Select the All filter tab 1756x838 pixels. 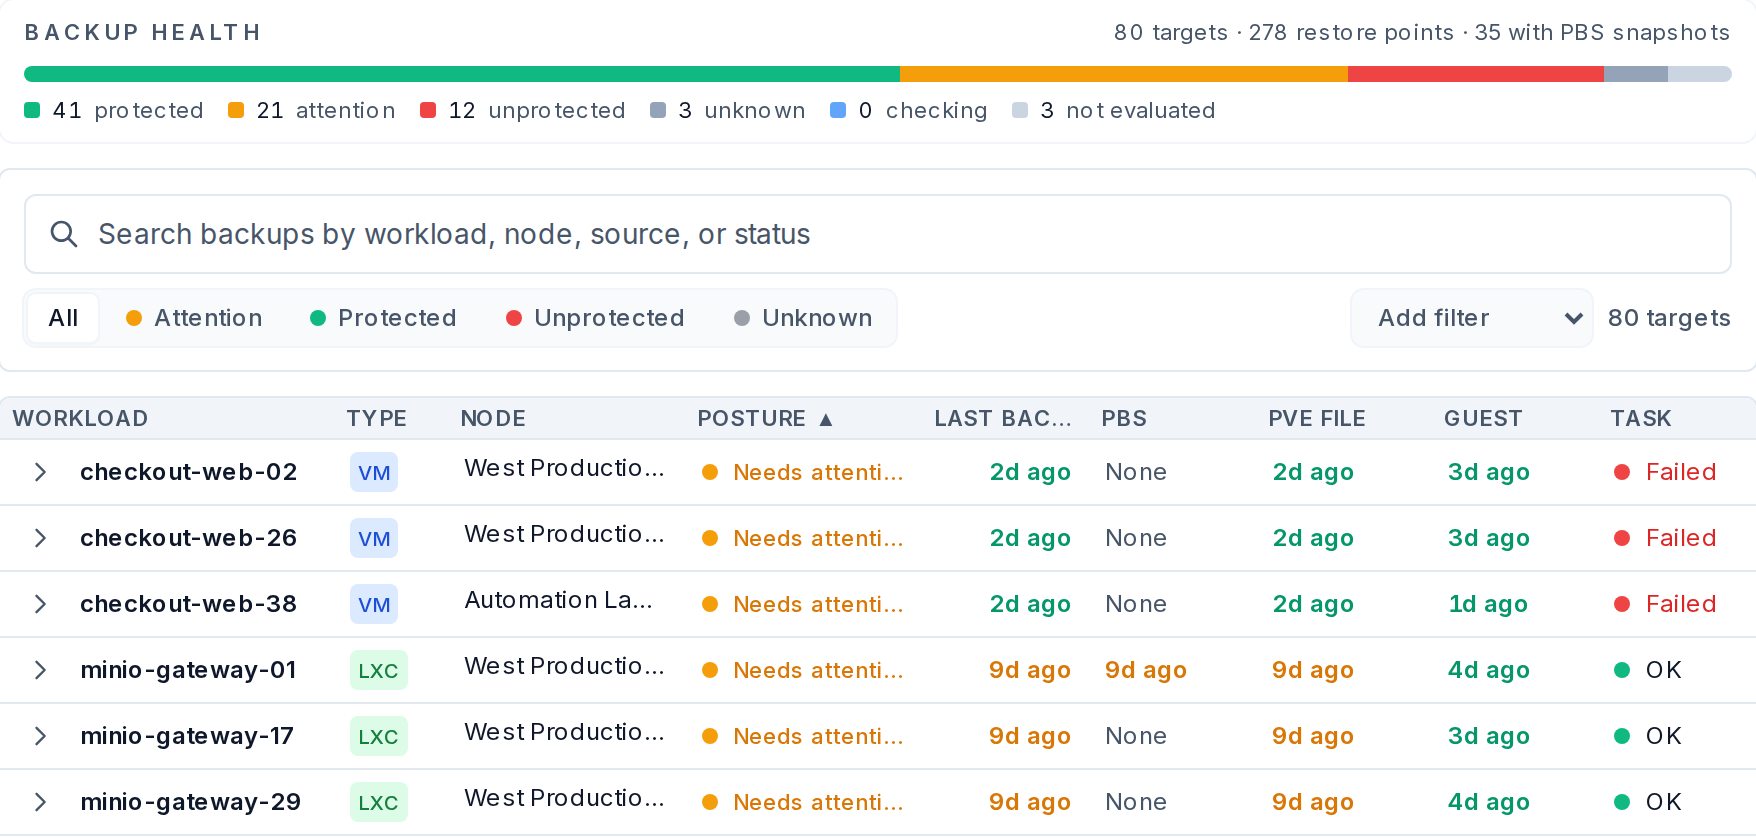[63, 318]
